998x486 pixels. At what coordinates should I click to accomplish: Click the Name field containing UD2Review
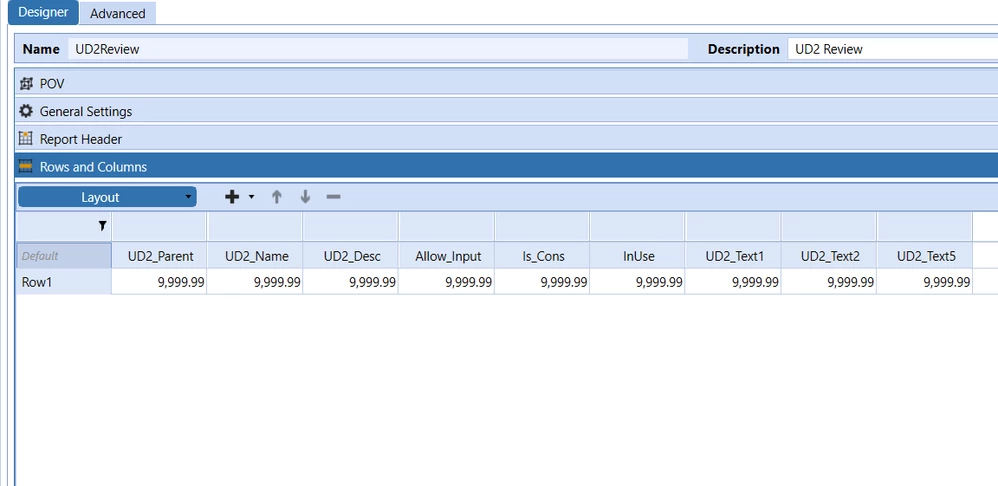(378, 49)
